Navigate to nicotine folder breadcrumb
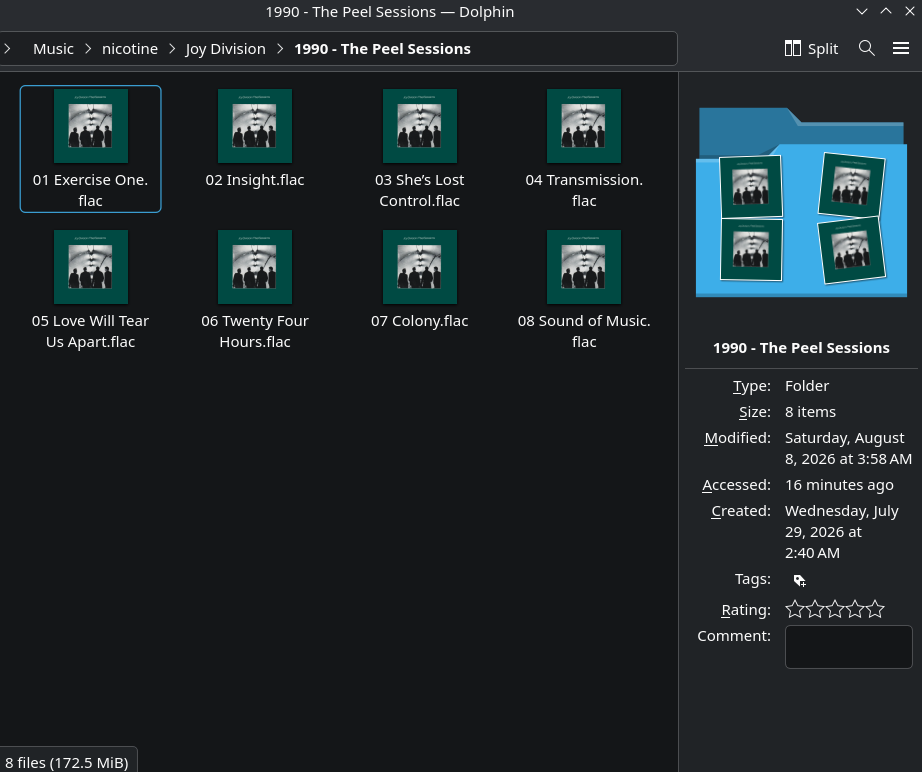Screen dimensions: 922x772 tap(130, 49)
